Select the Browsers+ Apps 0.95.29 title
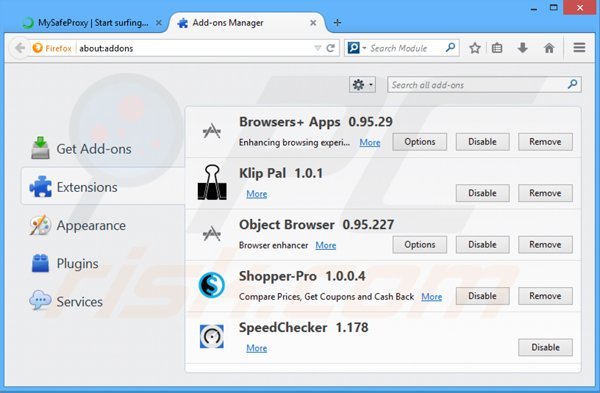600x393 pixels. 316,122
